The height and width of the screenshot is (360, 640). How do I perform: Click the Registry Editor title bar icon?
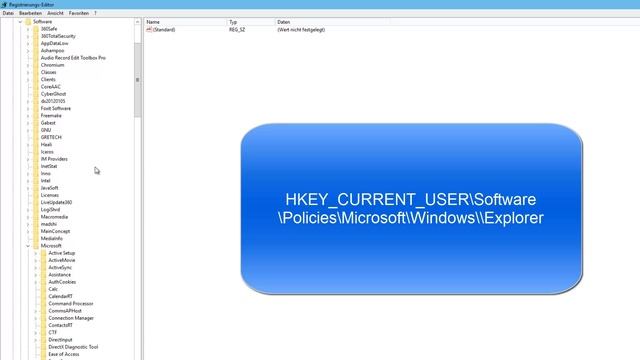point(4,4)
